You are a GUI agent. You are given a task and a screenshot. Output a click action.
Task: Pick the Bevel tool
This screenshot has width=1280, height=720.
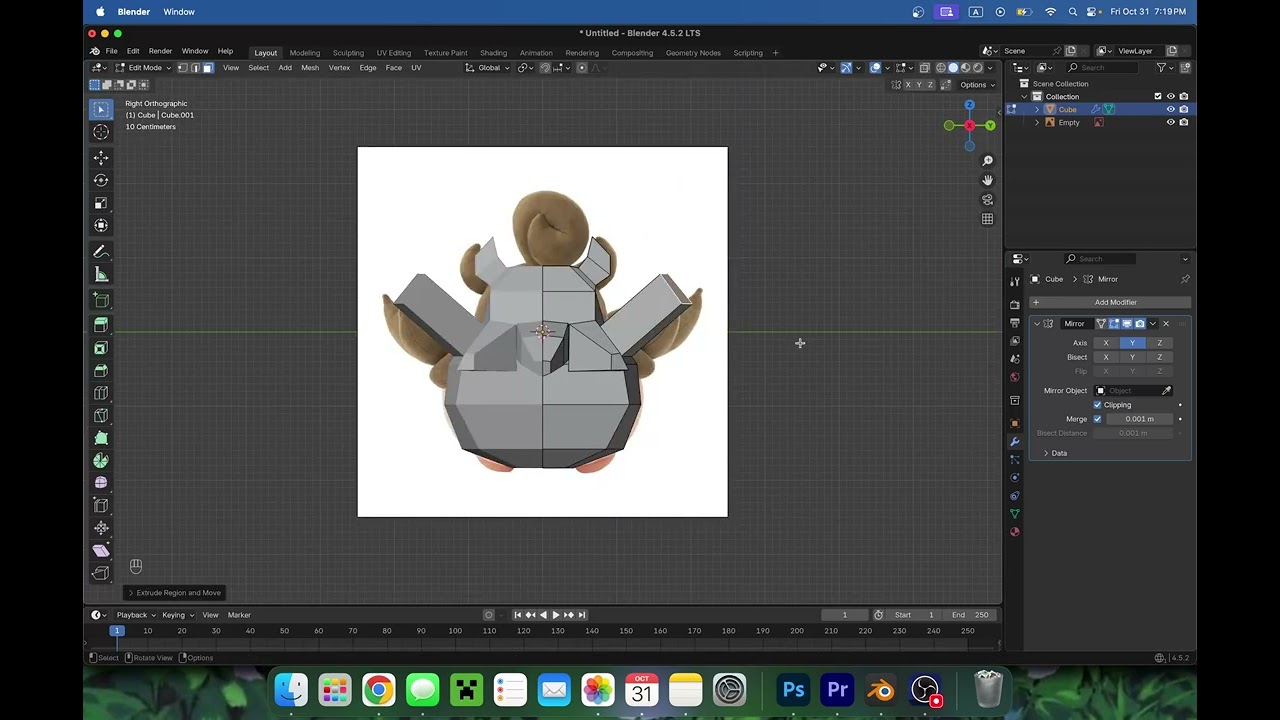click(101, 370)
